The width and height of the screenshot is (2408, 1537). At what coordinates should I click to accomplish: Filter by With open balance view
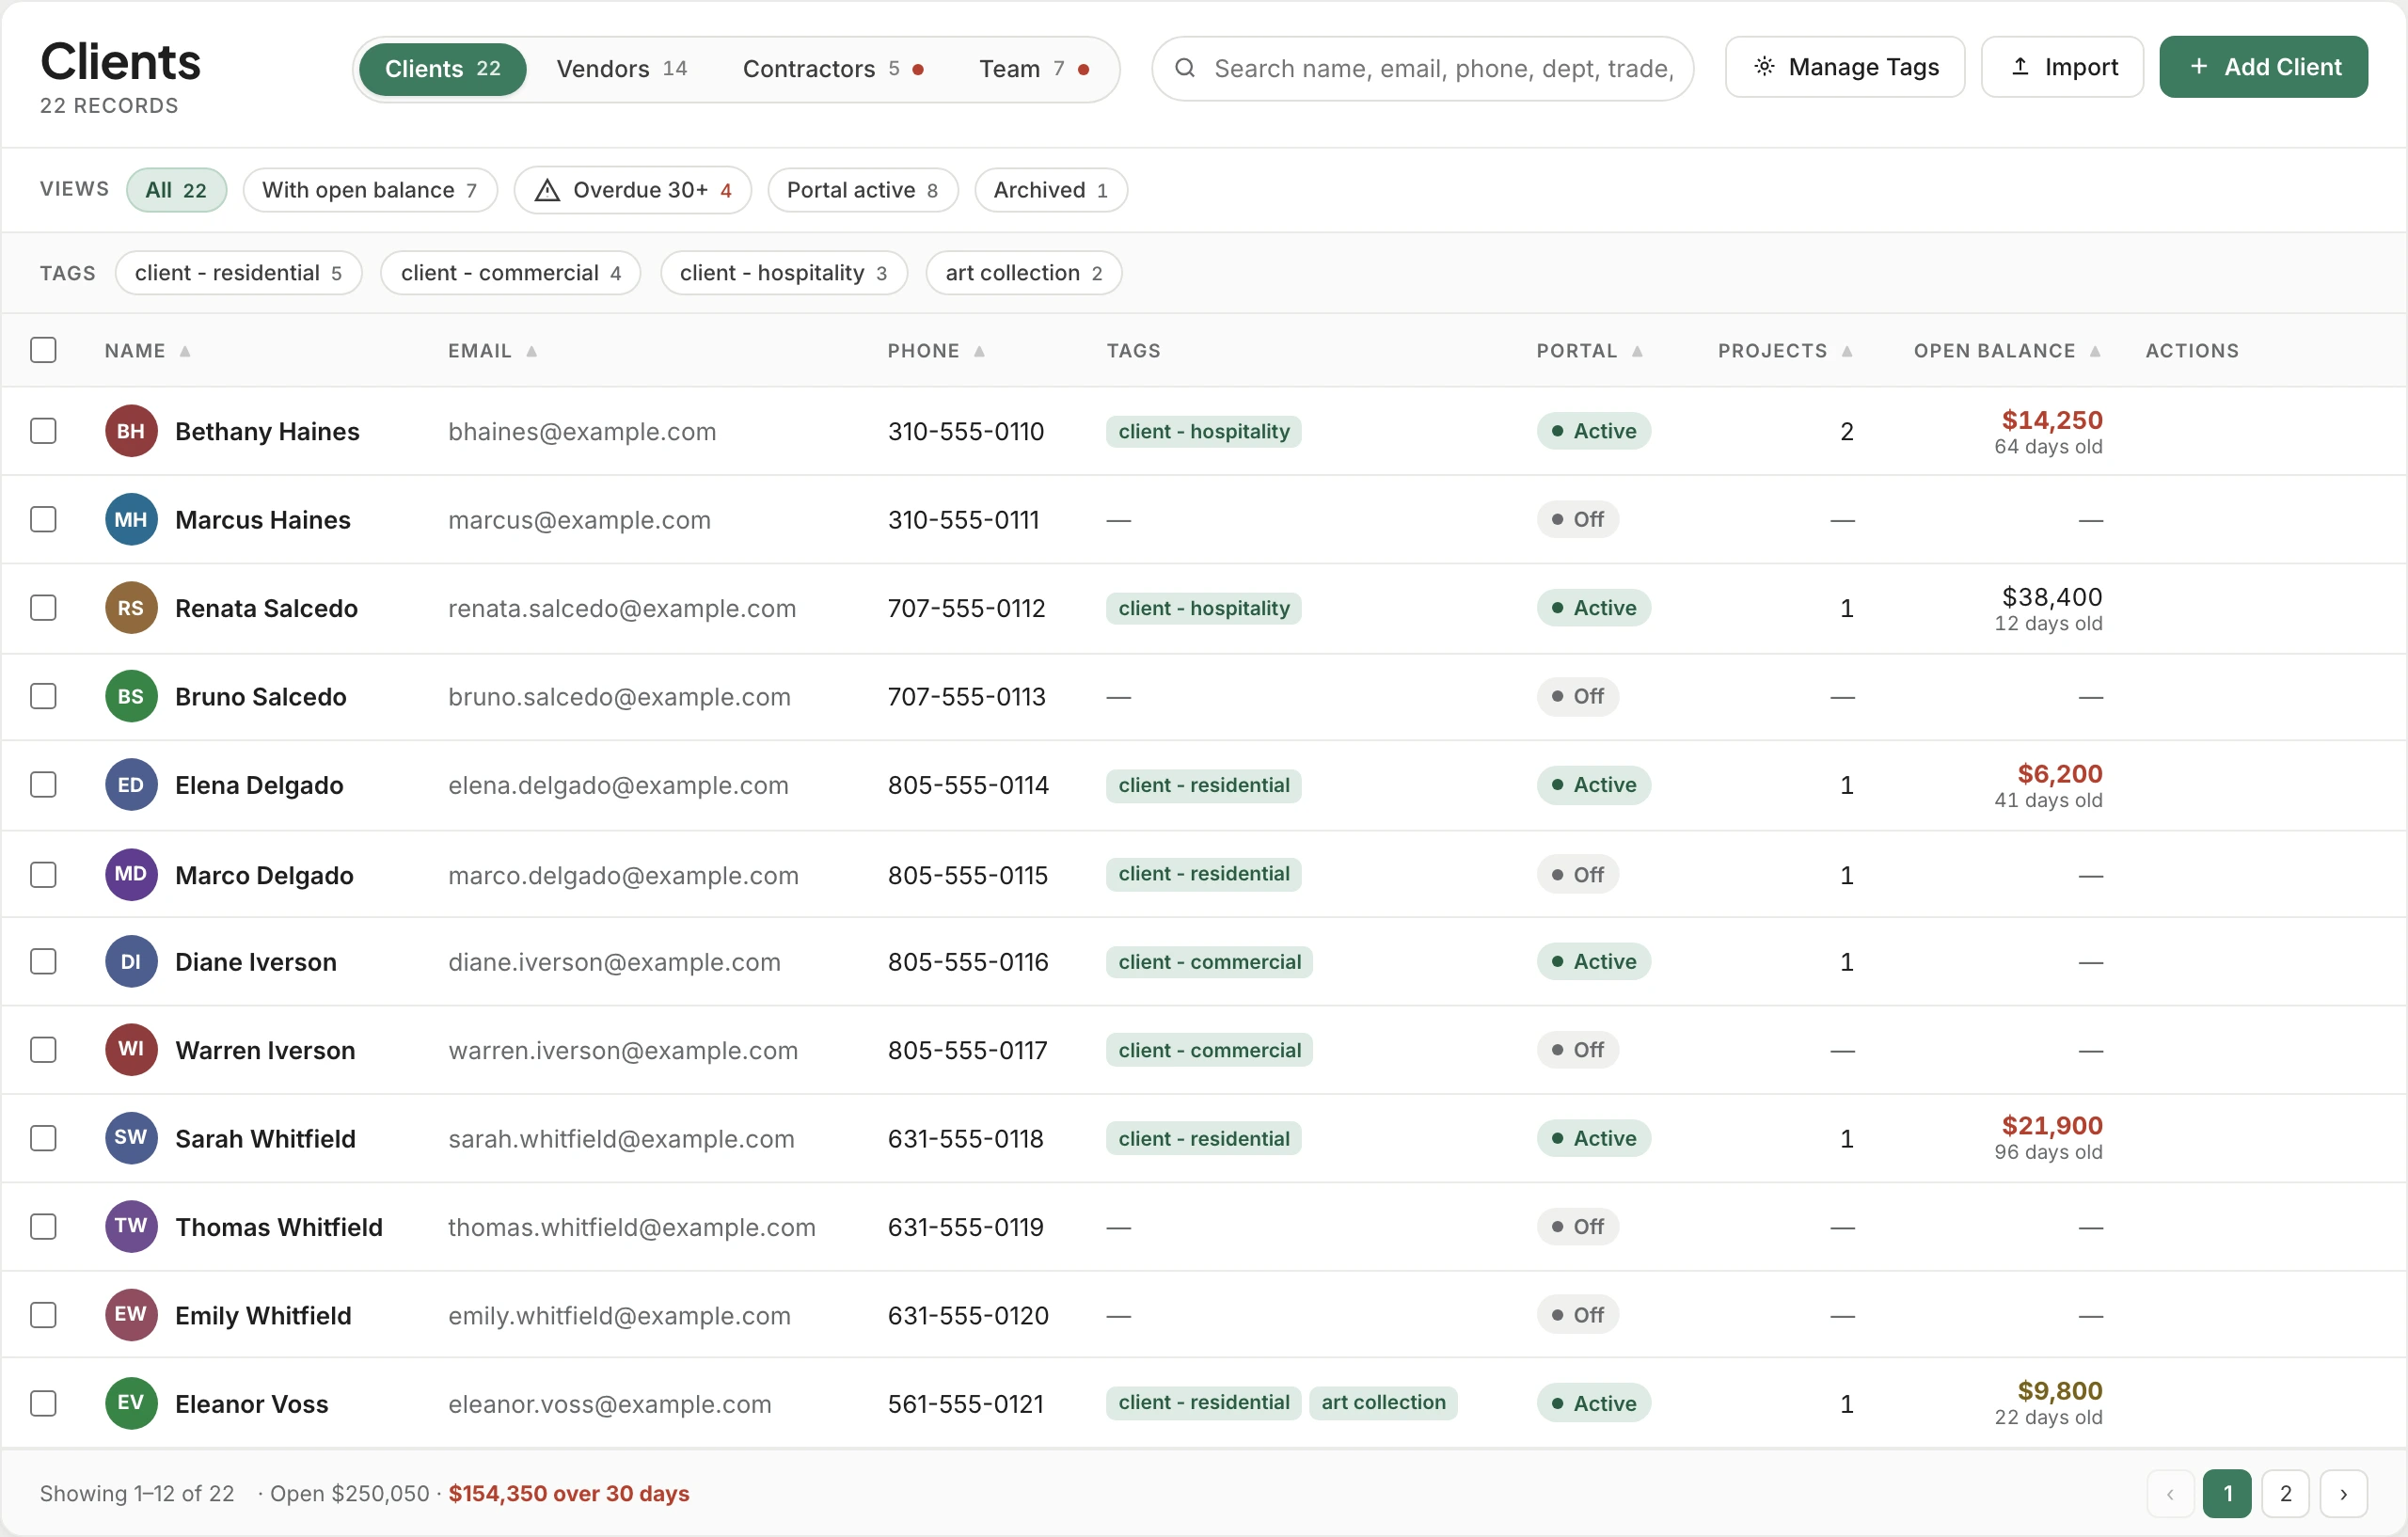[x=371, y=190]
